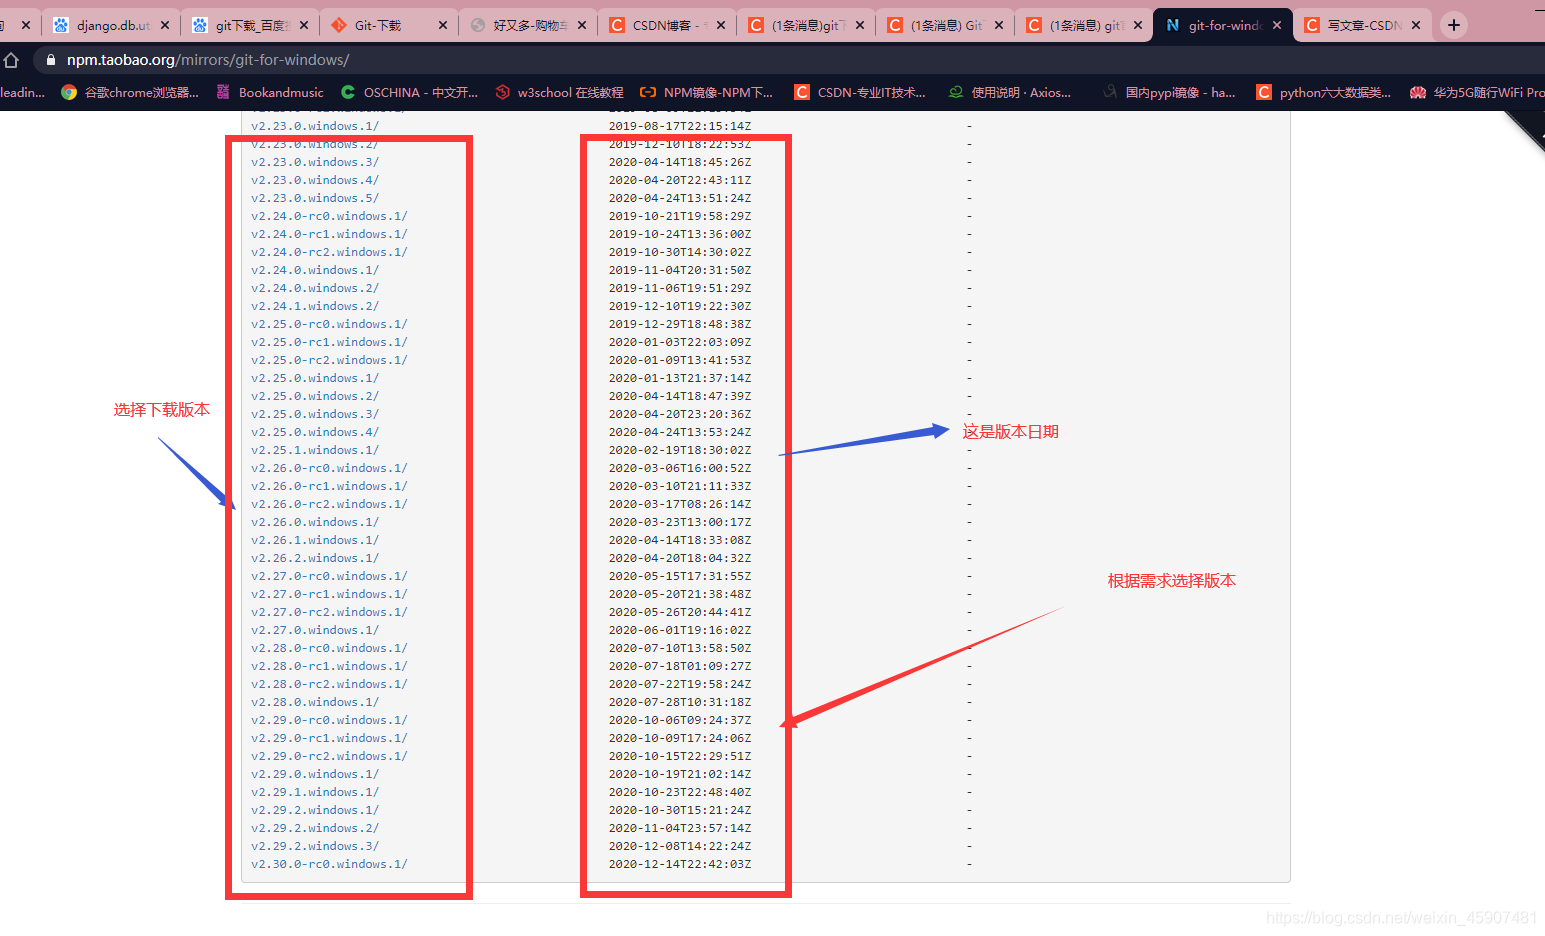Click the home button in browser toolbar
Screen dimensions: 1545x936
tap(11, 60)
